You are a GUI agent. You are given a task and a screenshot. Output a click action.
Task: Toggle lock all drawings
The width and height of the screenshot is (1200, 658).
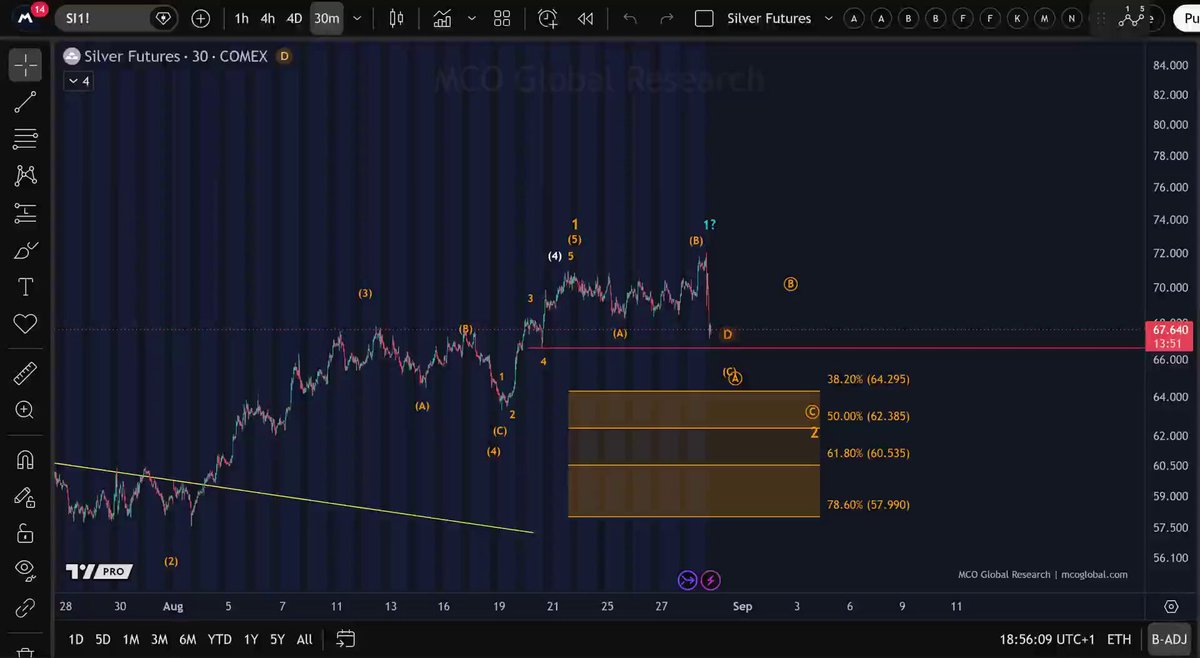[25, 534]
